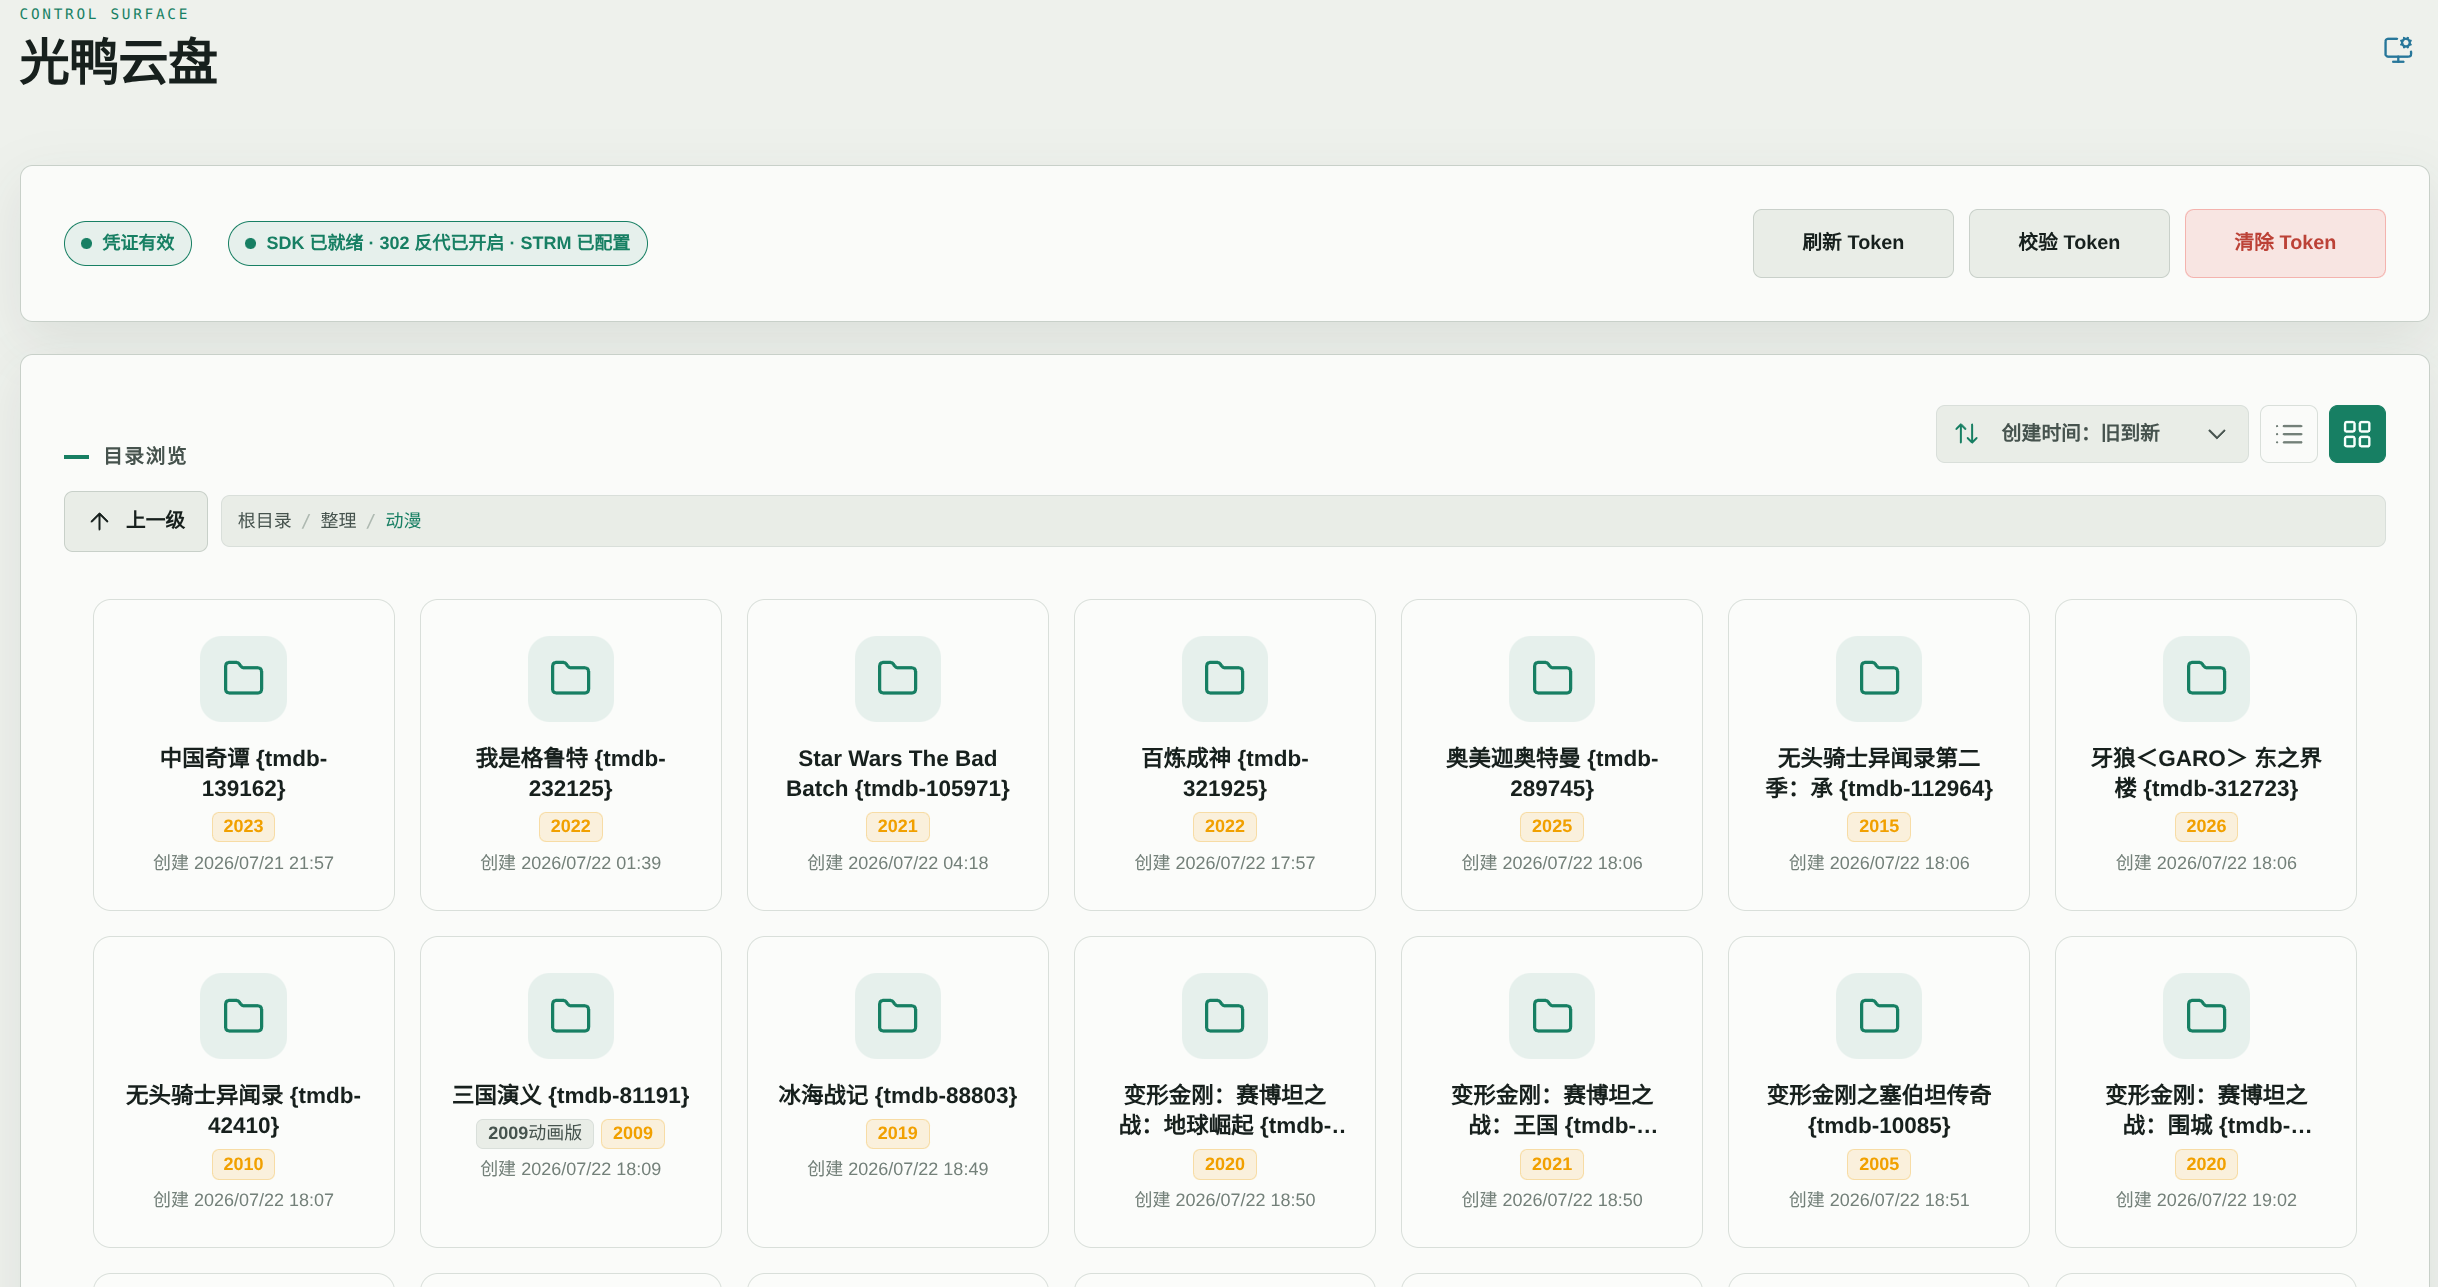Open the Star Wars The Bad Batch folder icon

898,679
